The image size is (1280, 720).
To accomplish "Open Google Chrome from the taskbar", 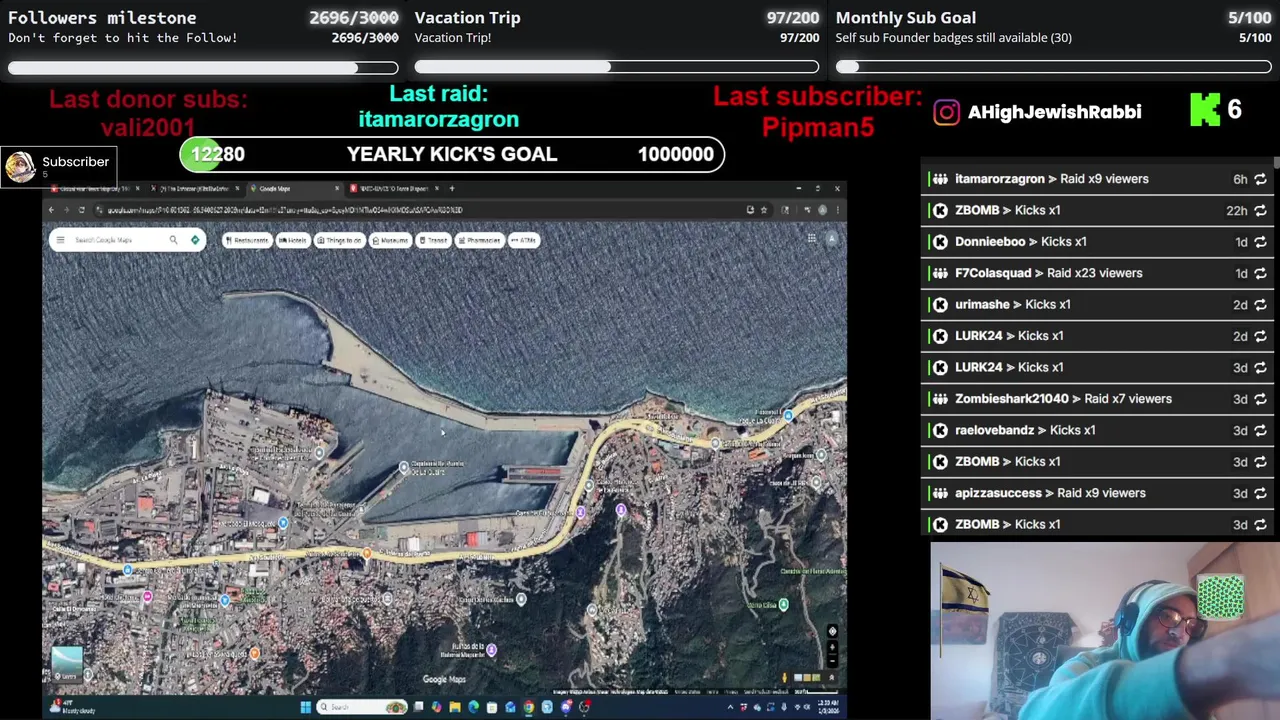I will (529, 707).
